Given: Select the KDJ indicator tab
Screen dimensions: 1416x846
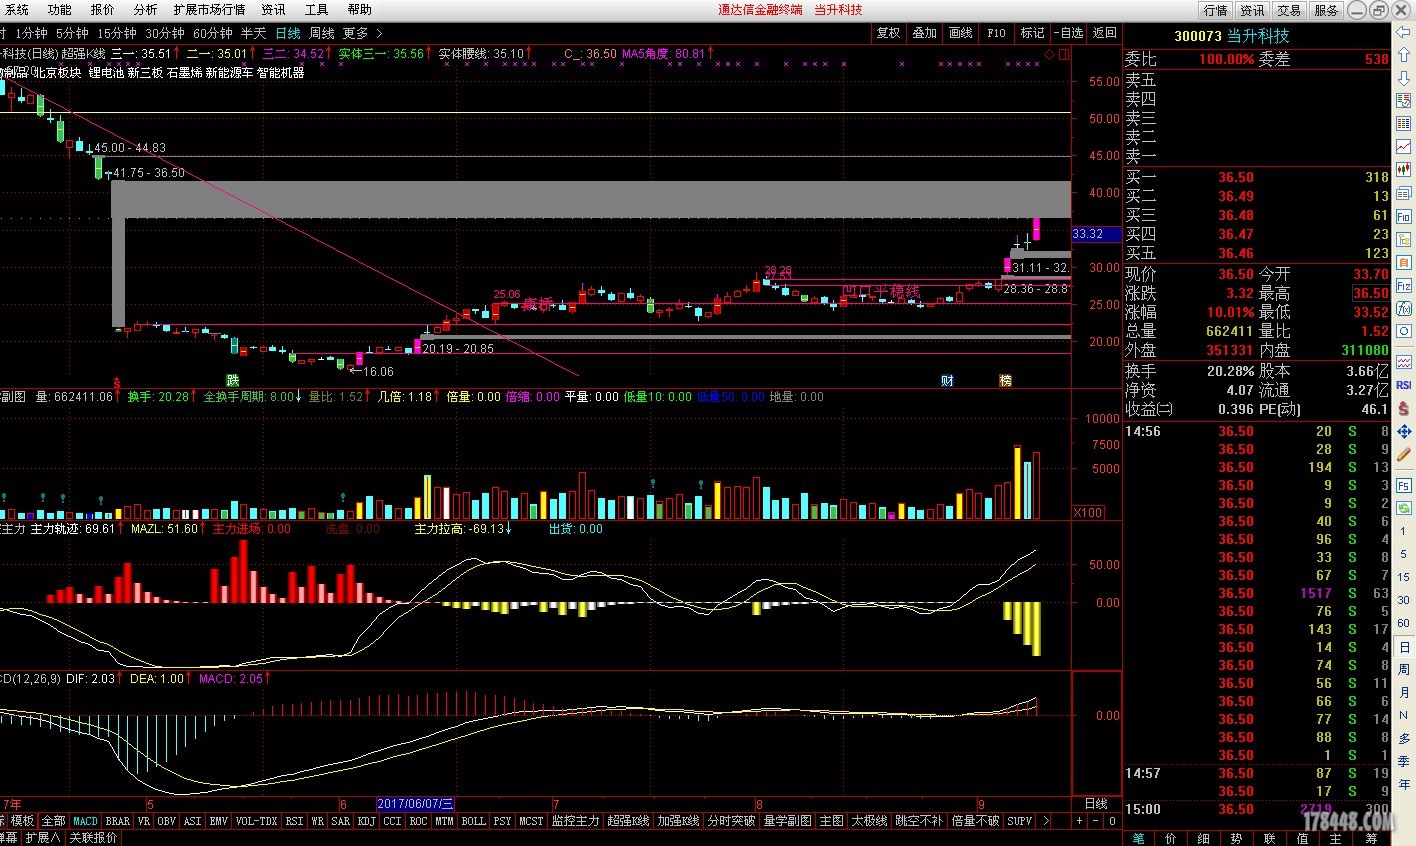Looking at the screenshot, I should 367,821.
